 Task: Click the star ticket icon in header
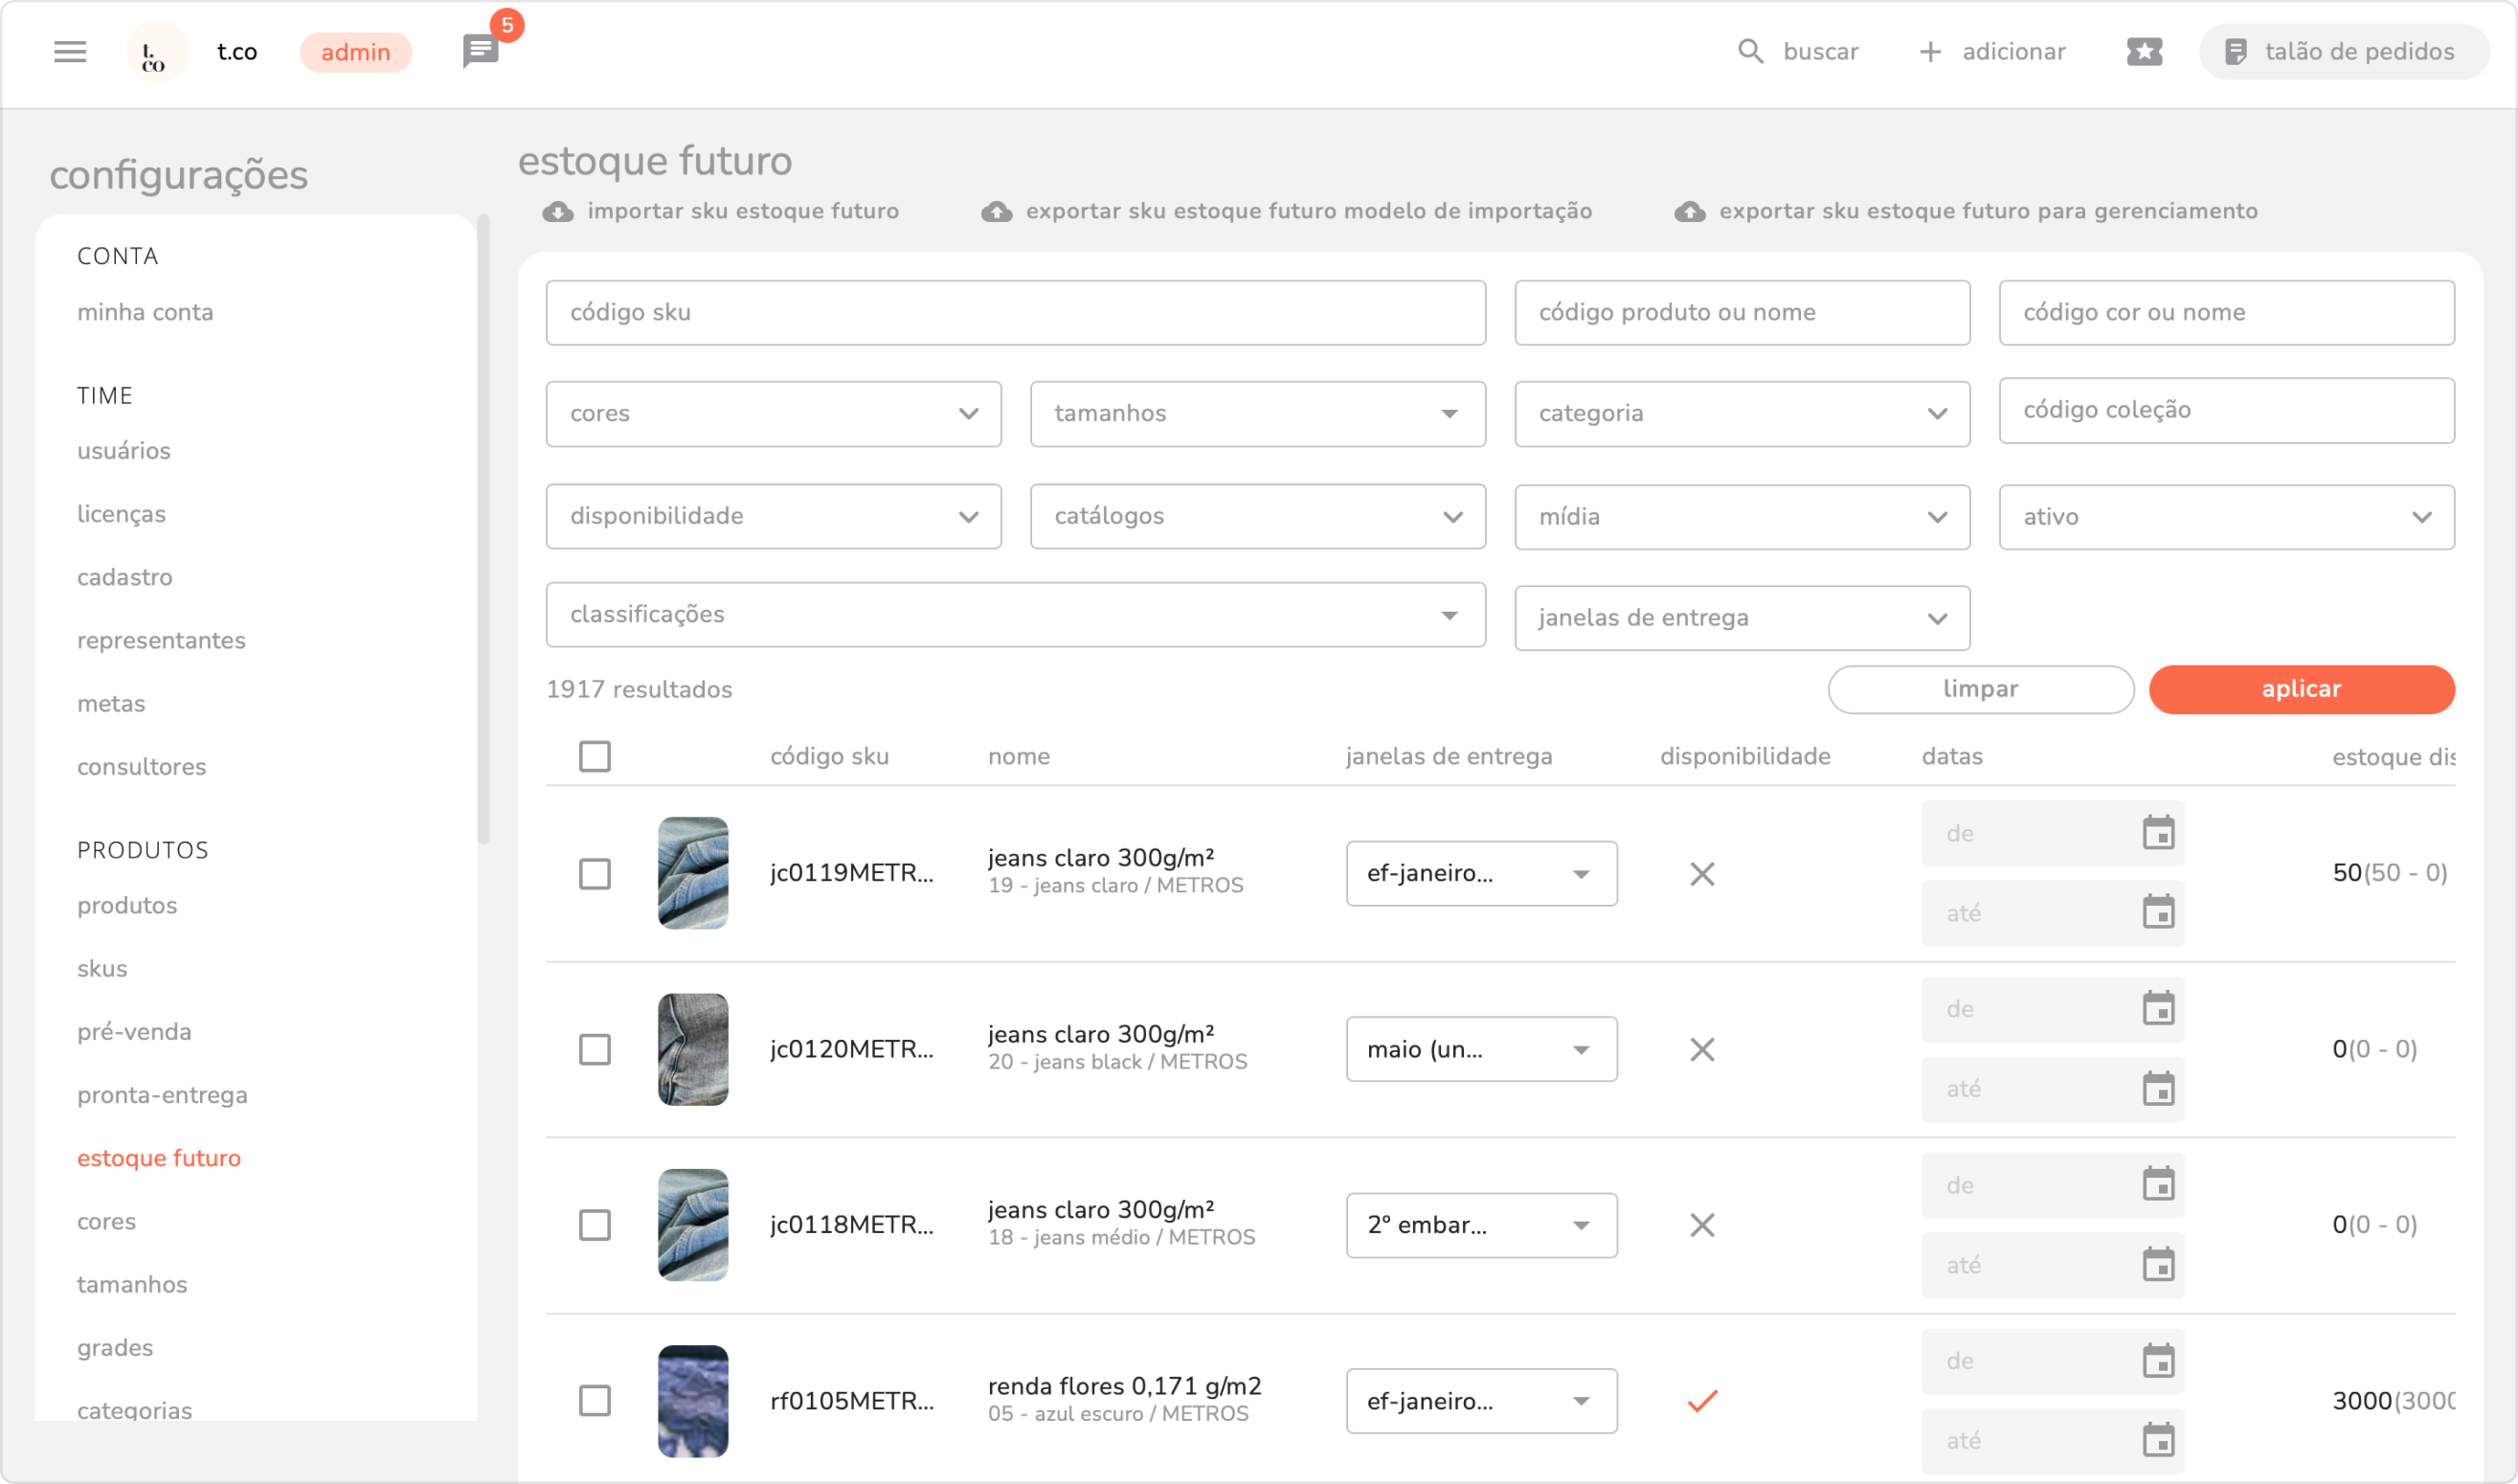[x=2144, y=51]
